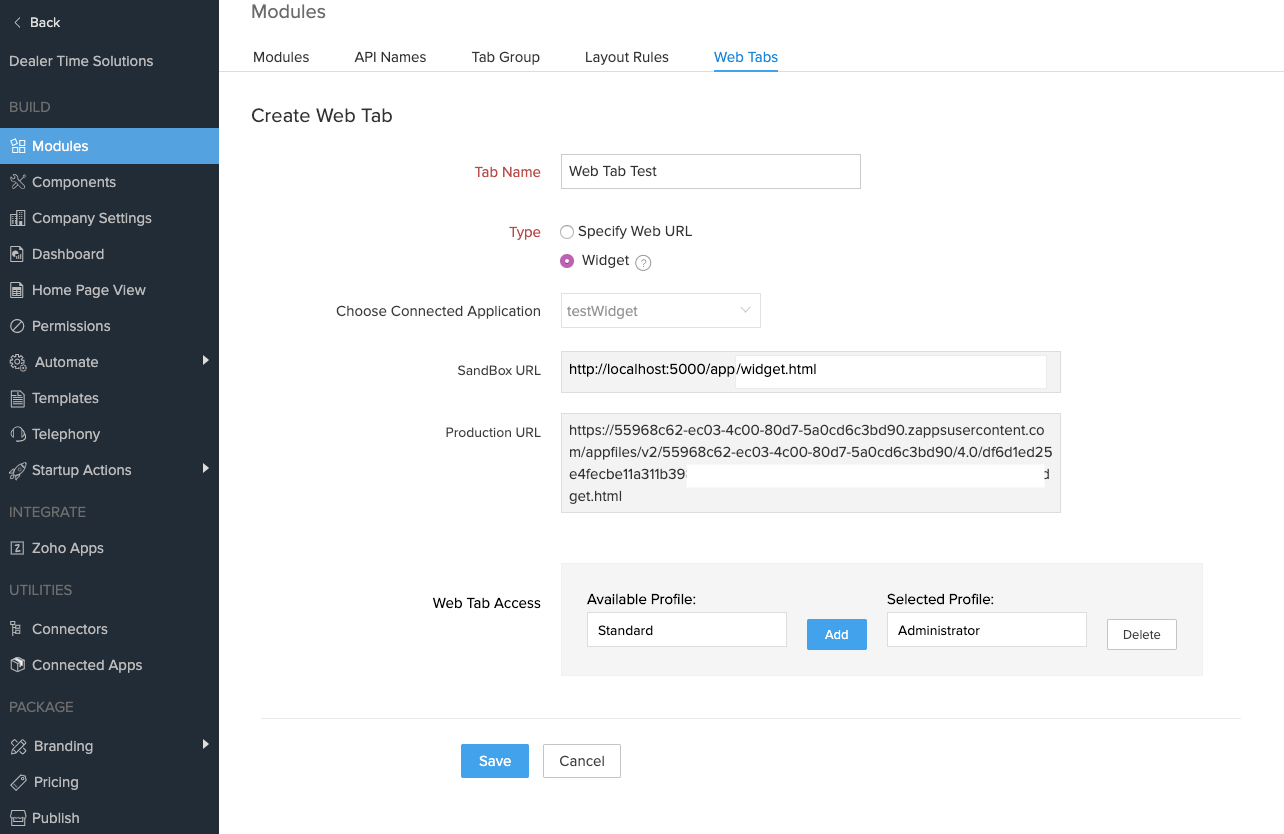The width and height of the screenshot is (1284, 834).
Task: Click the Telephony headset icon
Action: [17, 434]
